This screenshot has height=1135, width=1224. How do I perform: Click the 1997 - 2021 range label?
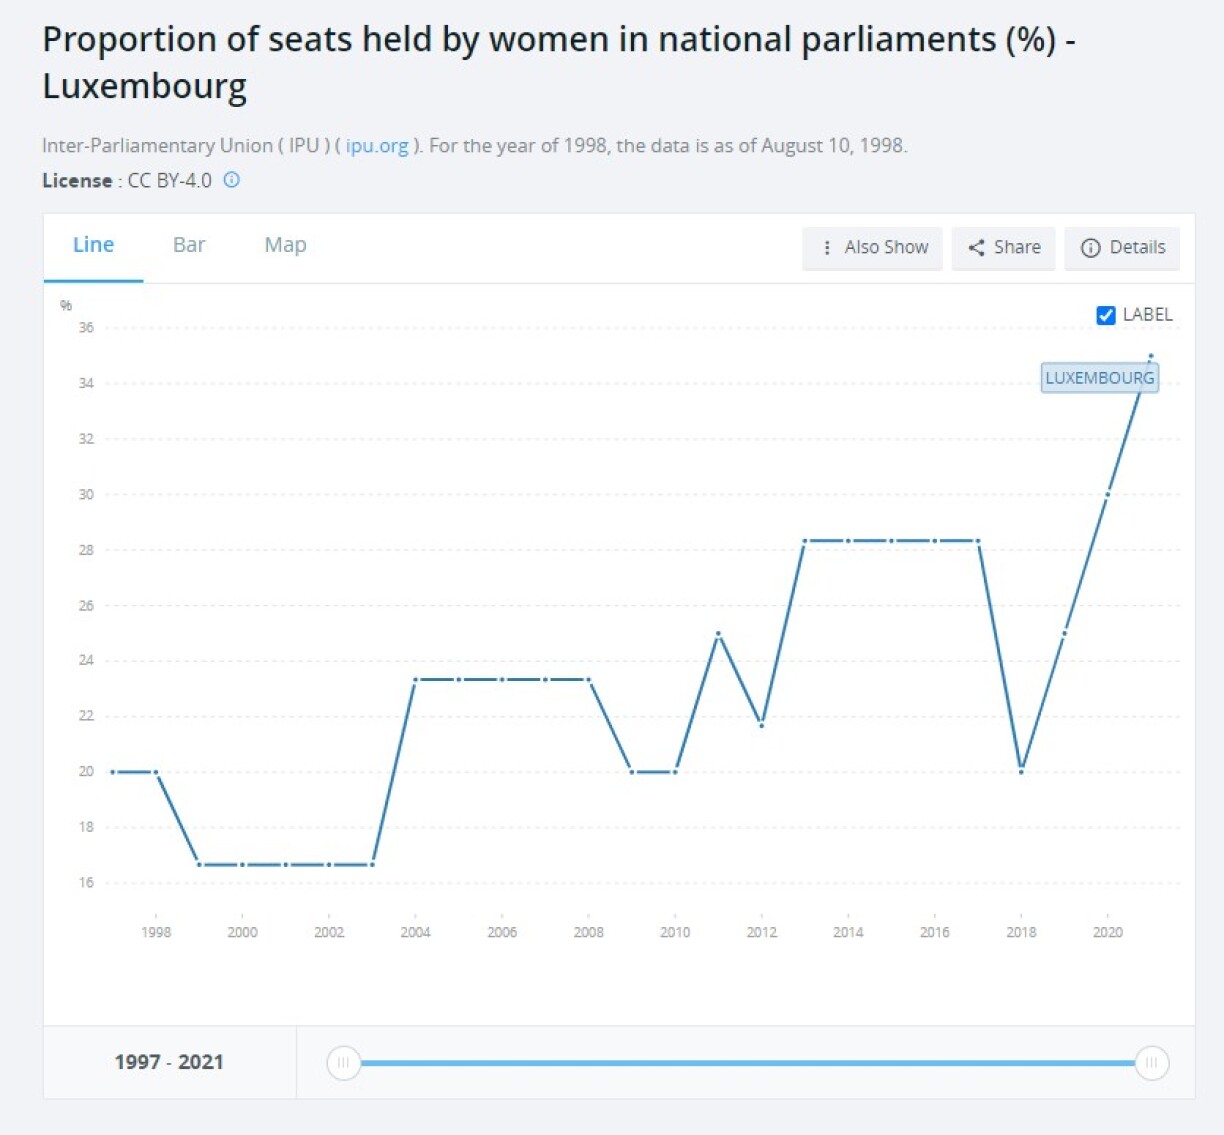[x=169, y=1062]
